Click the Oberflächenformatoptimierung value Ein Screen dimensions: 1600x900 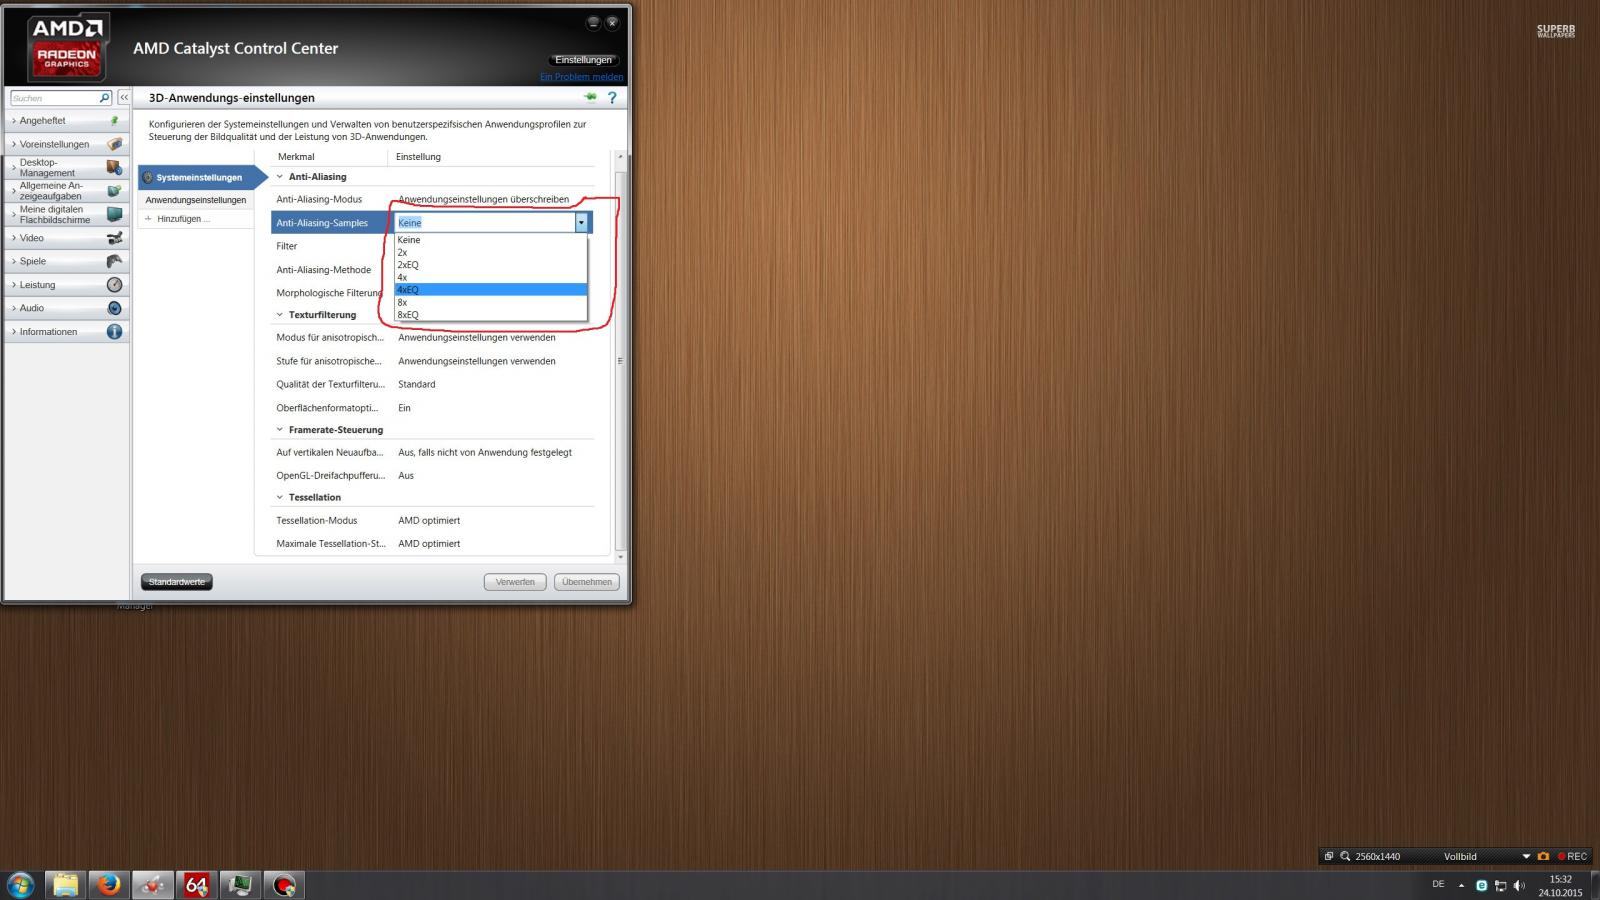pyautogui.click(x=404, y=408)
